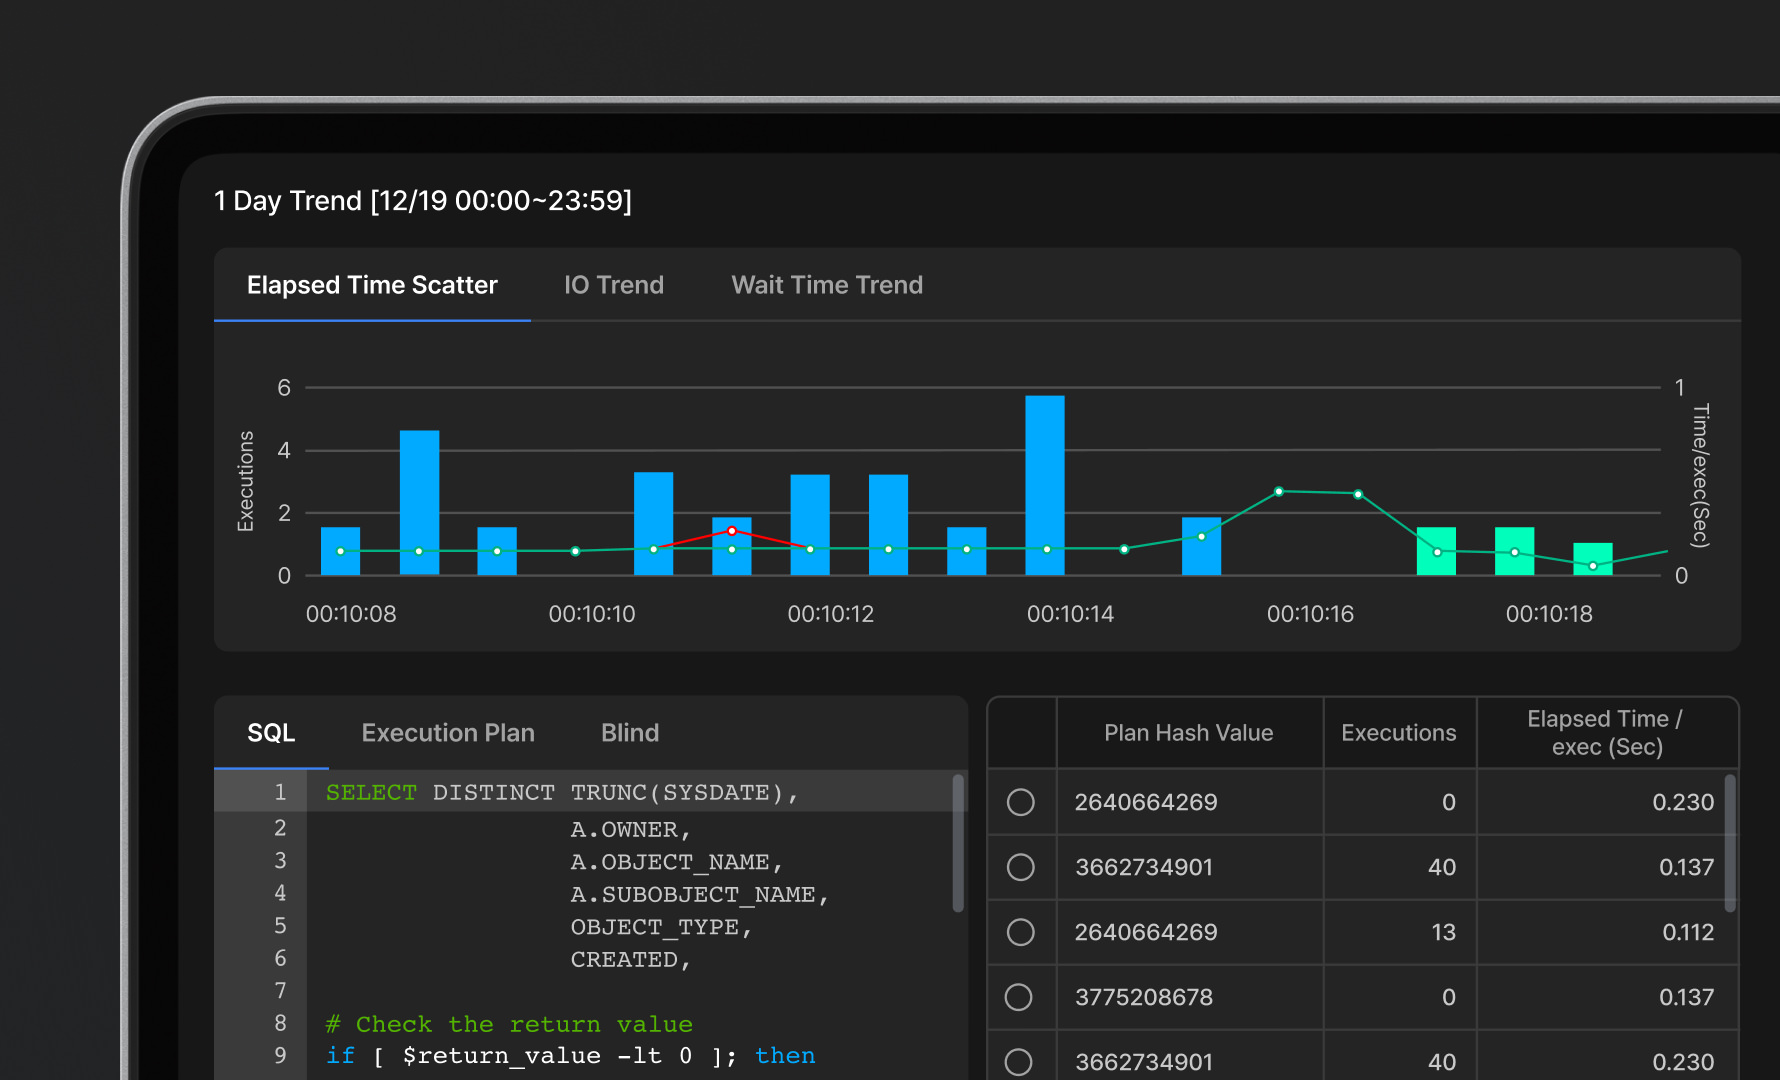Click the peak green line point near 00:10:16
Image resolution: width=1780 pixels, height=1080 pixels.
1279,492
